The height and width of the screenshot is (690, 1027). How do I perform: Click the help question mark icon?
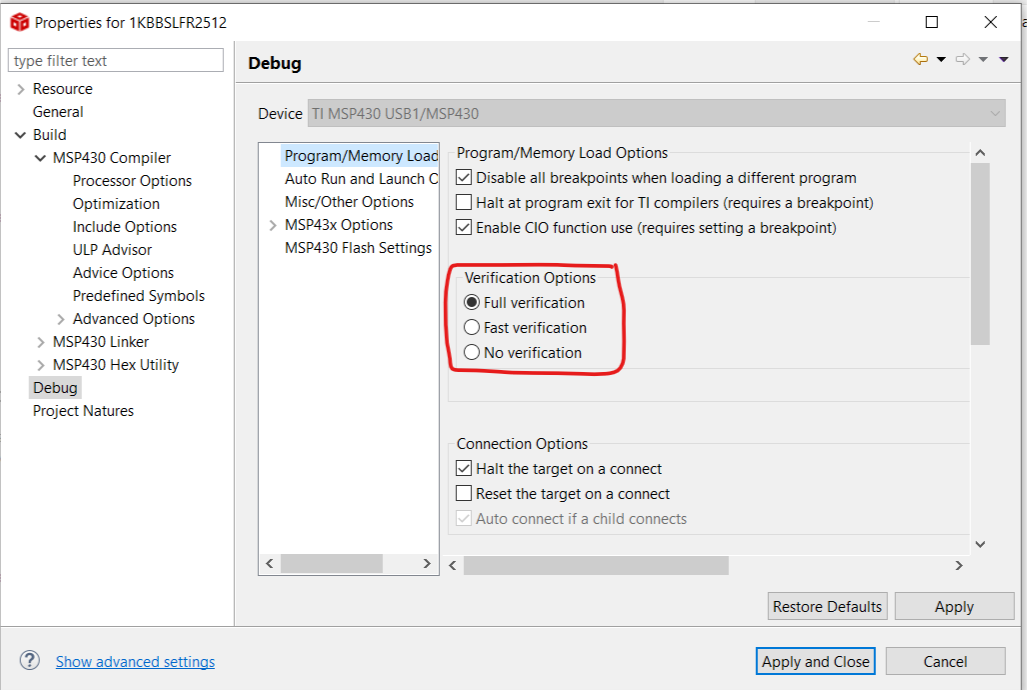point(30,660)
